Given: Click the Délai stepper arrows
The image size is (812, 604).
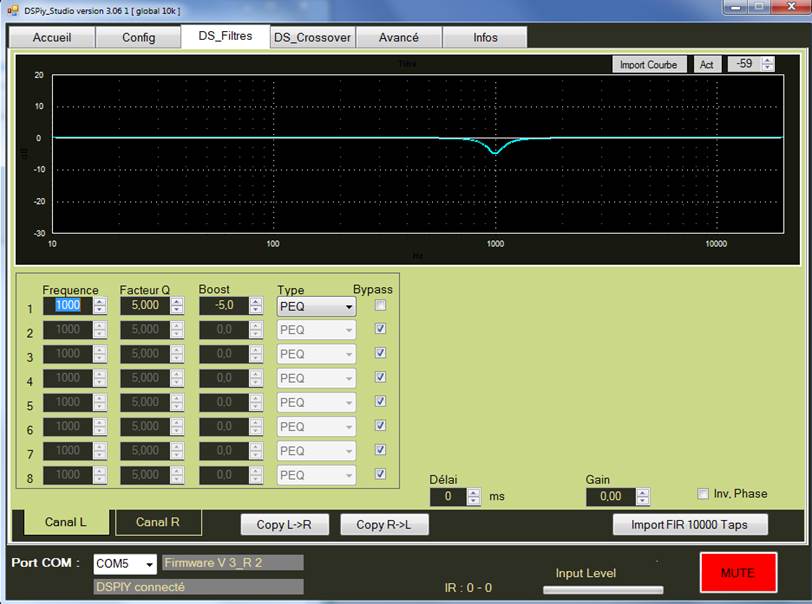Looking at the screenshot, I should click(x=473, y=497).
